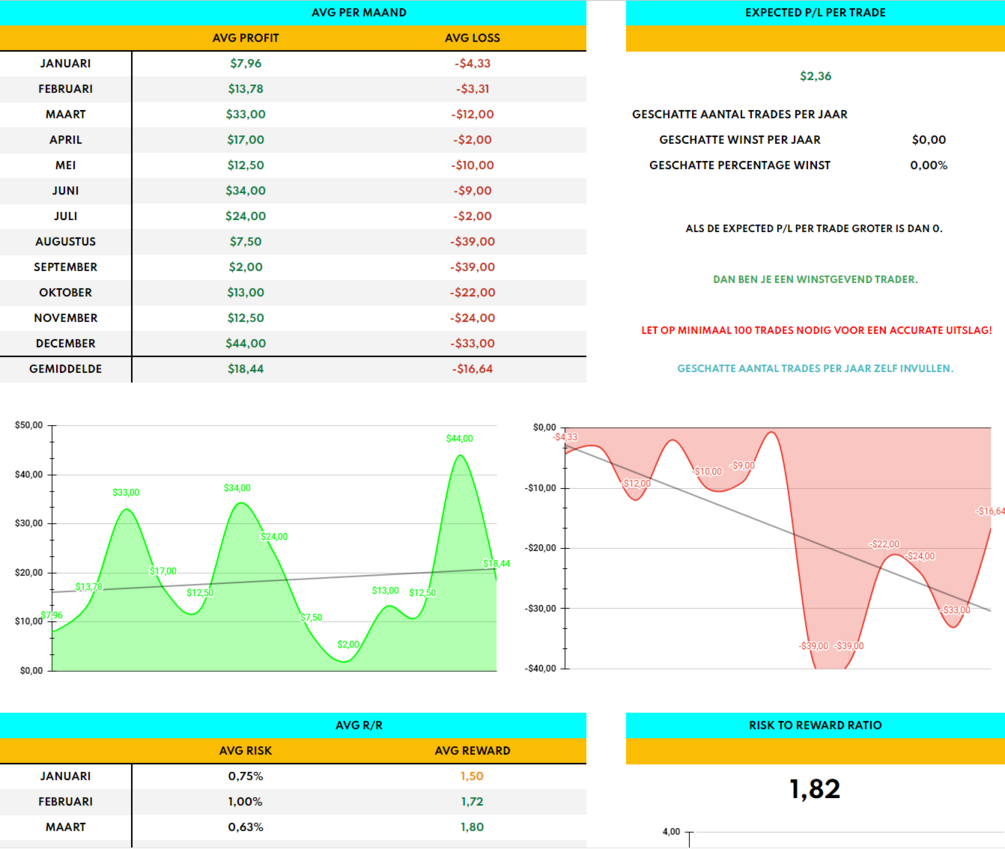
Task: Select the AVG PER MAAND header
Action: 359,12
